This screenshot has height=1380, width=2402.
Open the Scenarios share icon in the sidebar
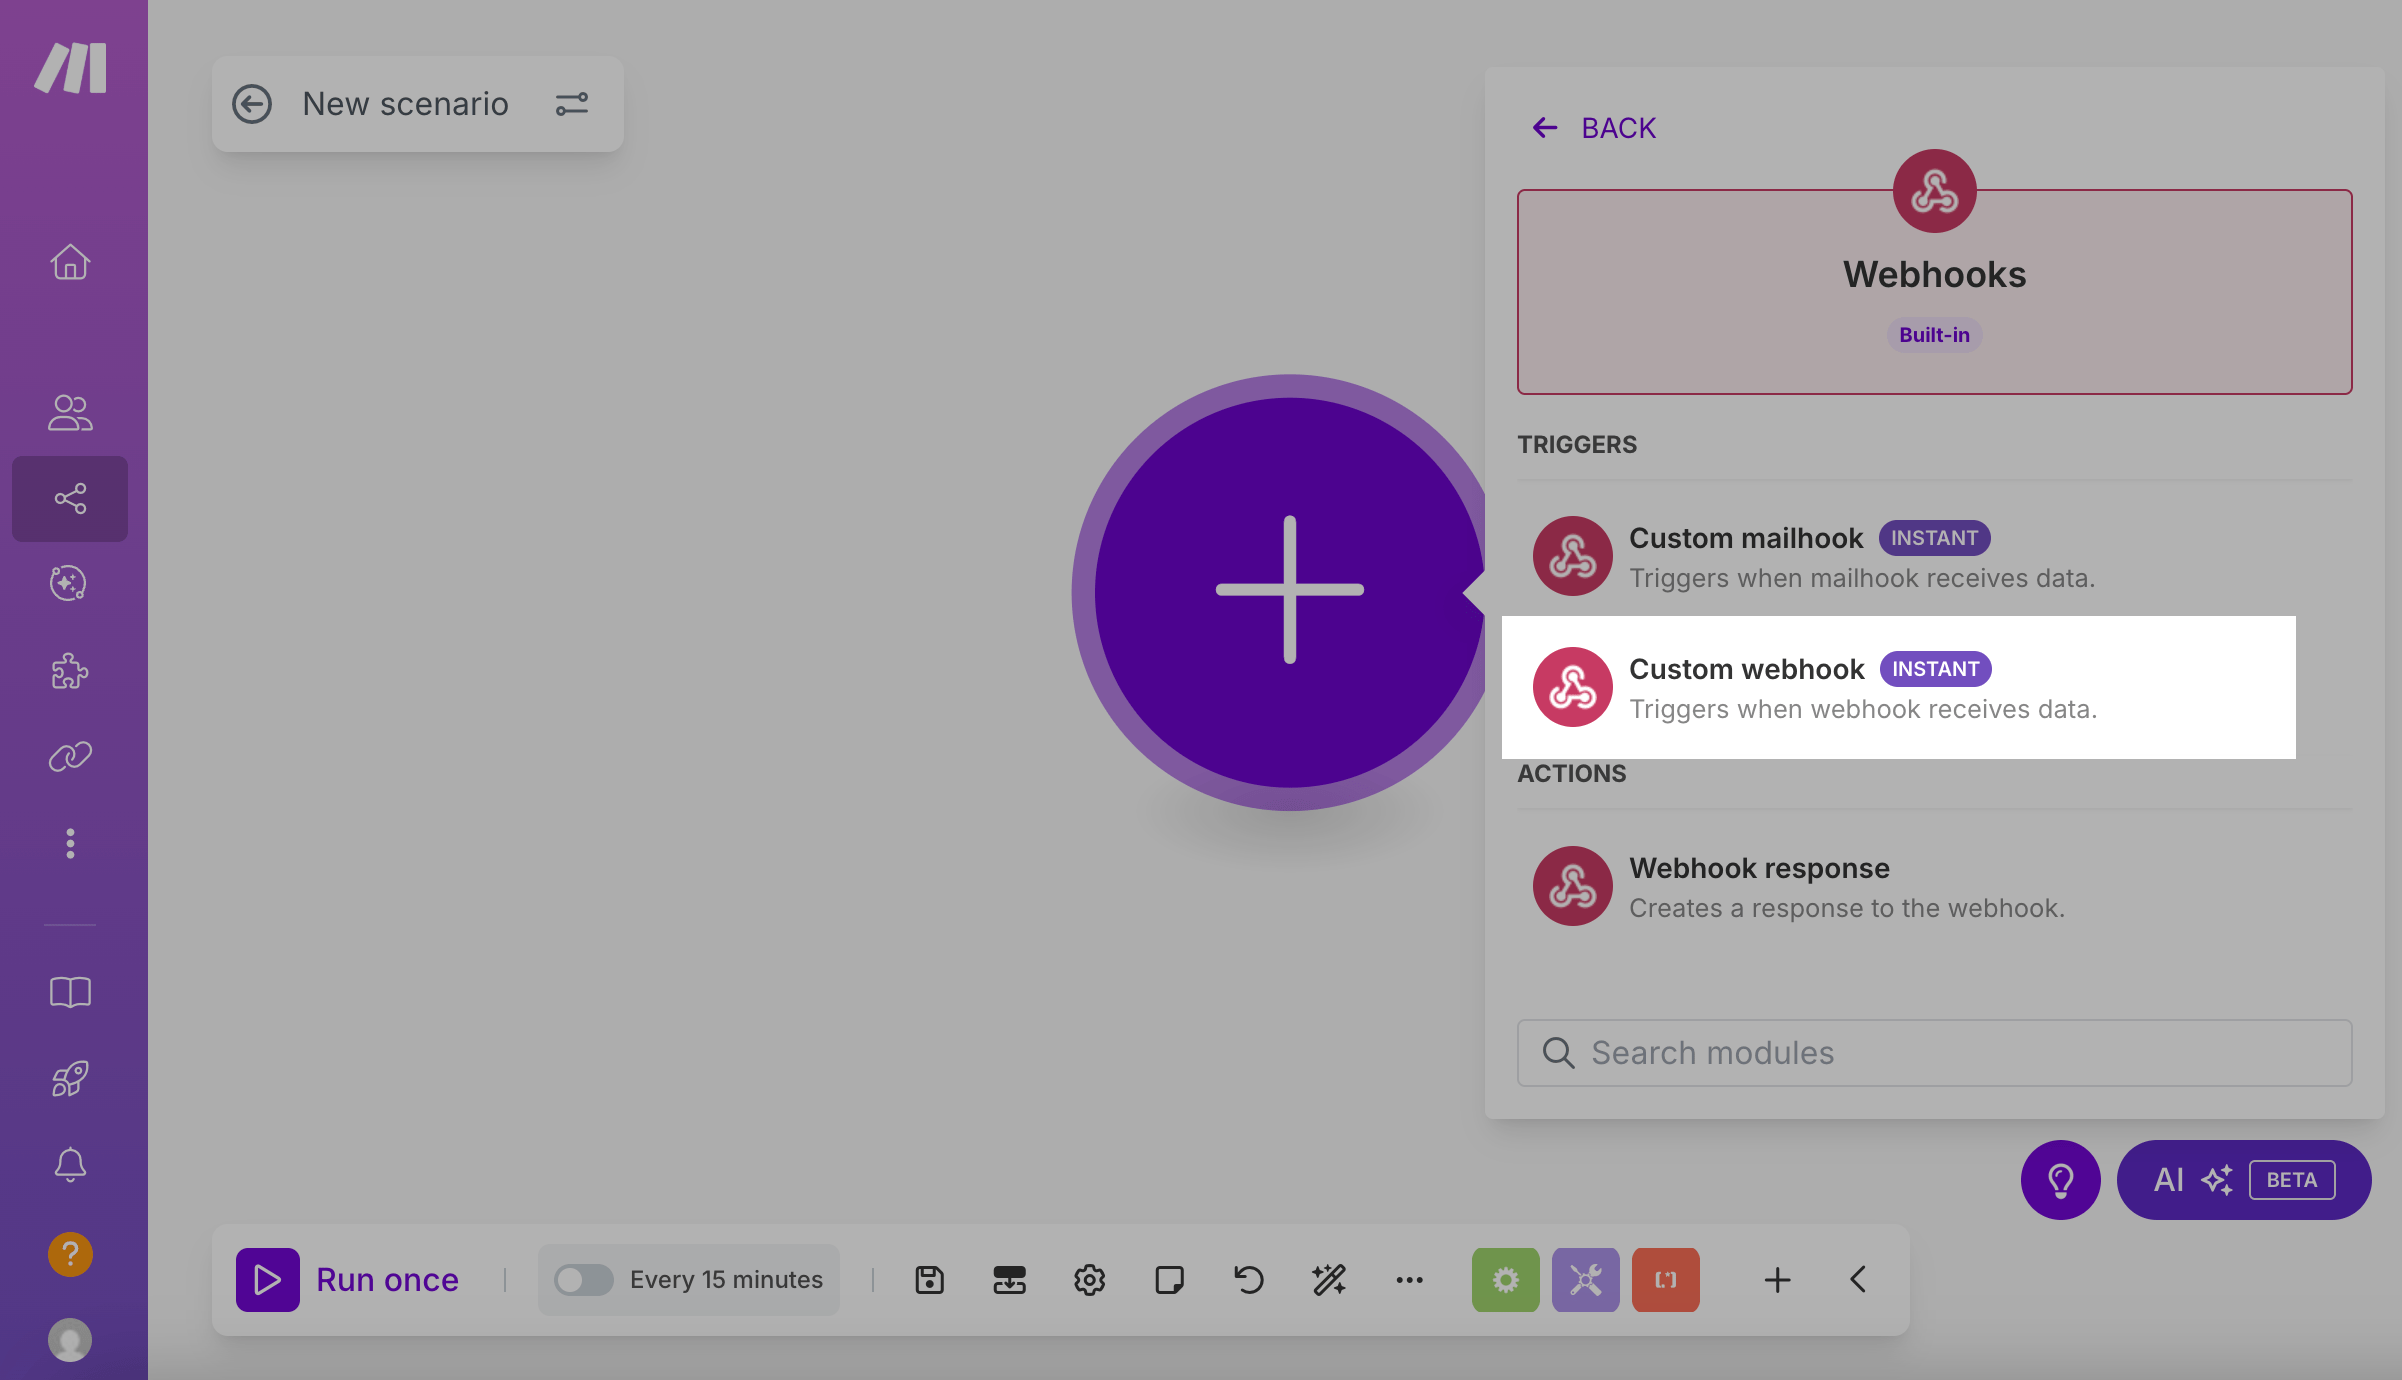point(70,498)
